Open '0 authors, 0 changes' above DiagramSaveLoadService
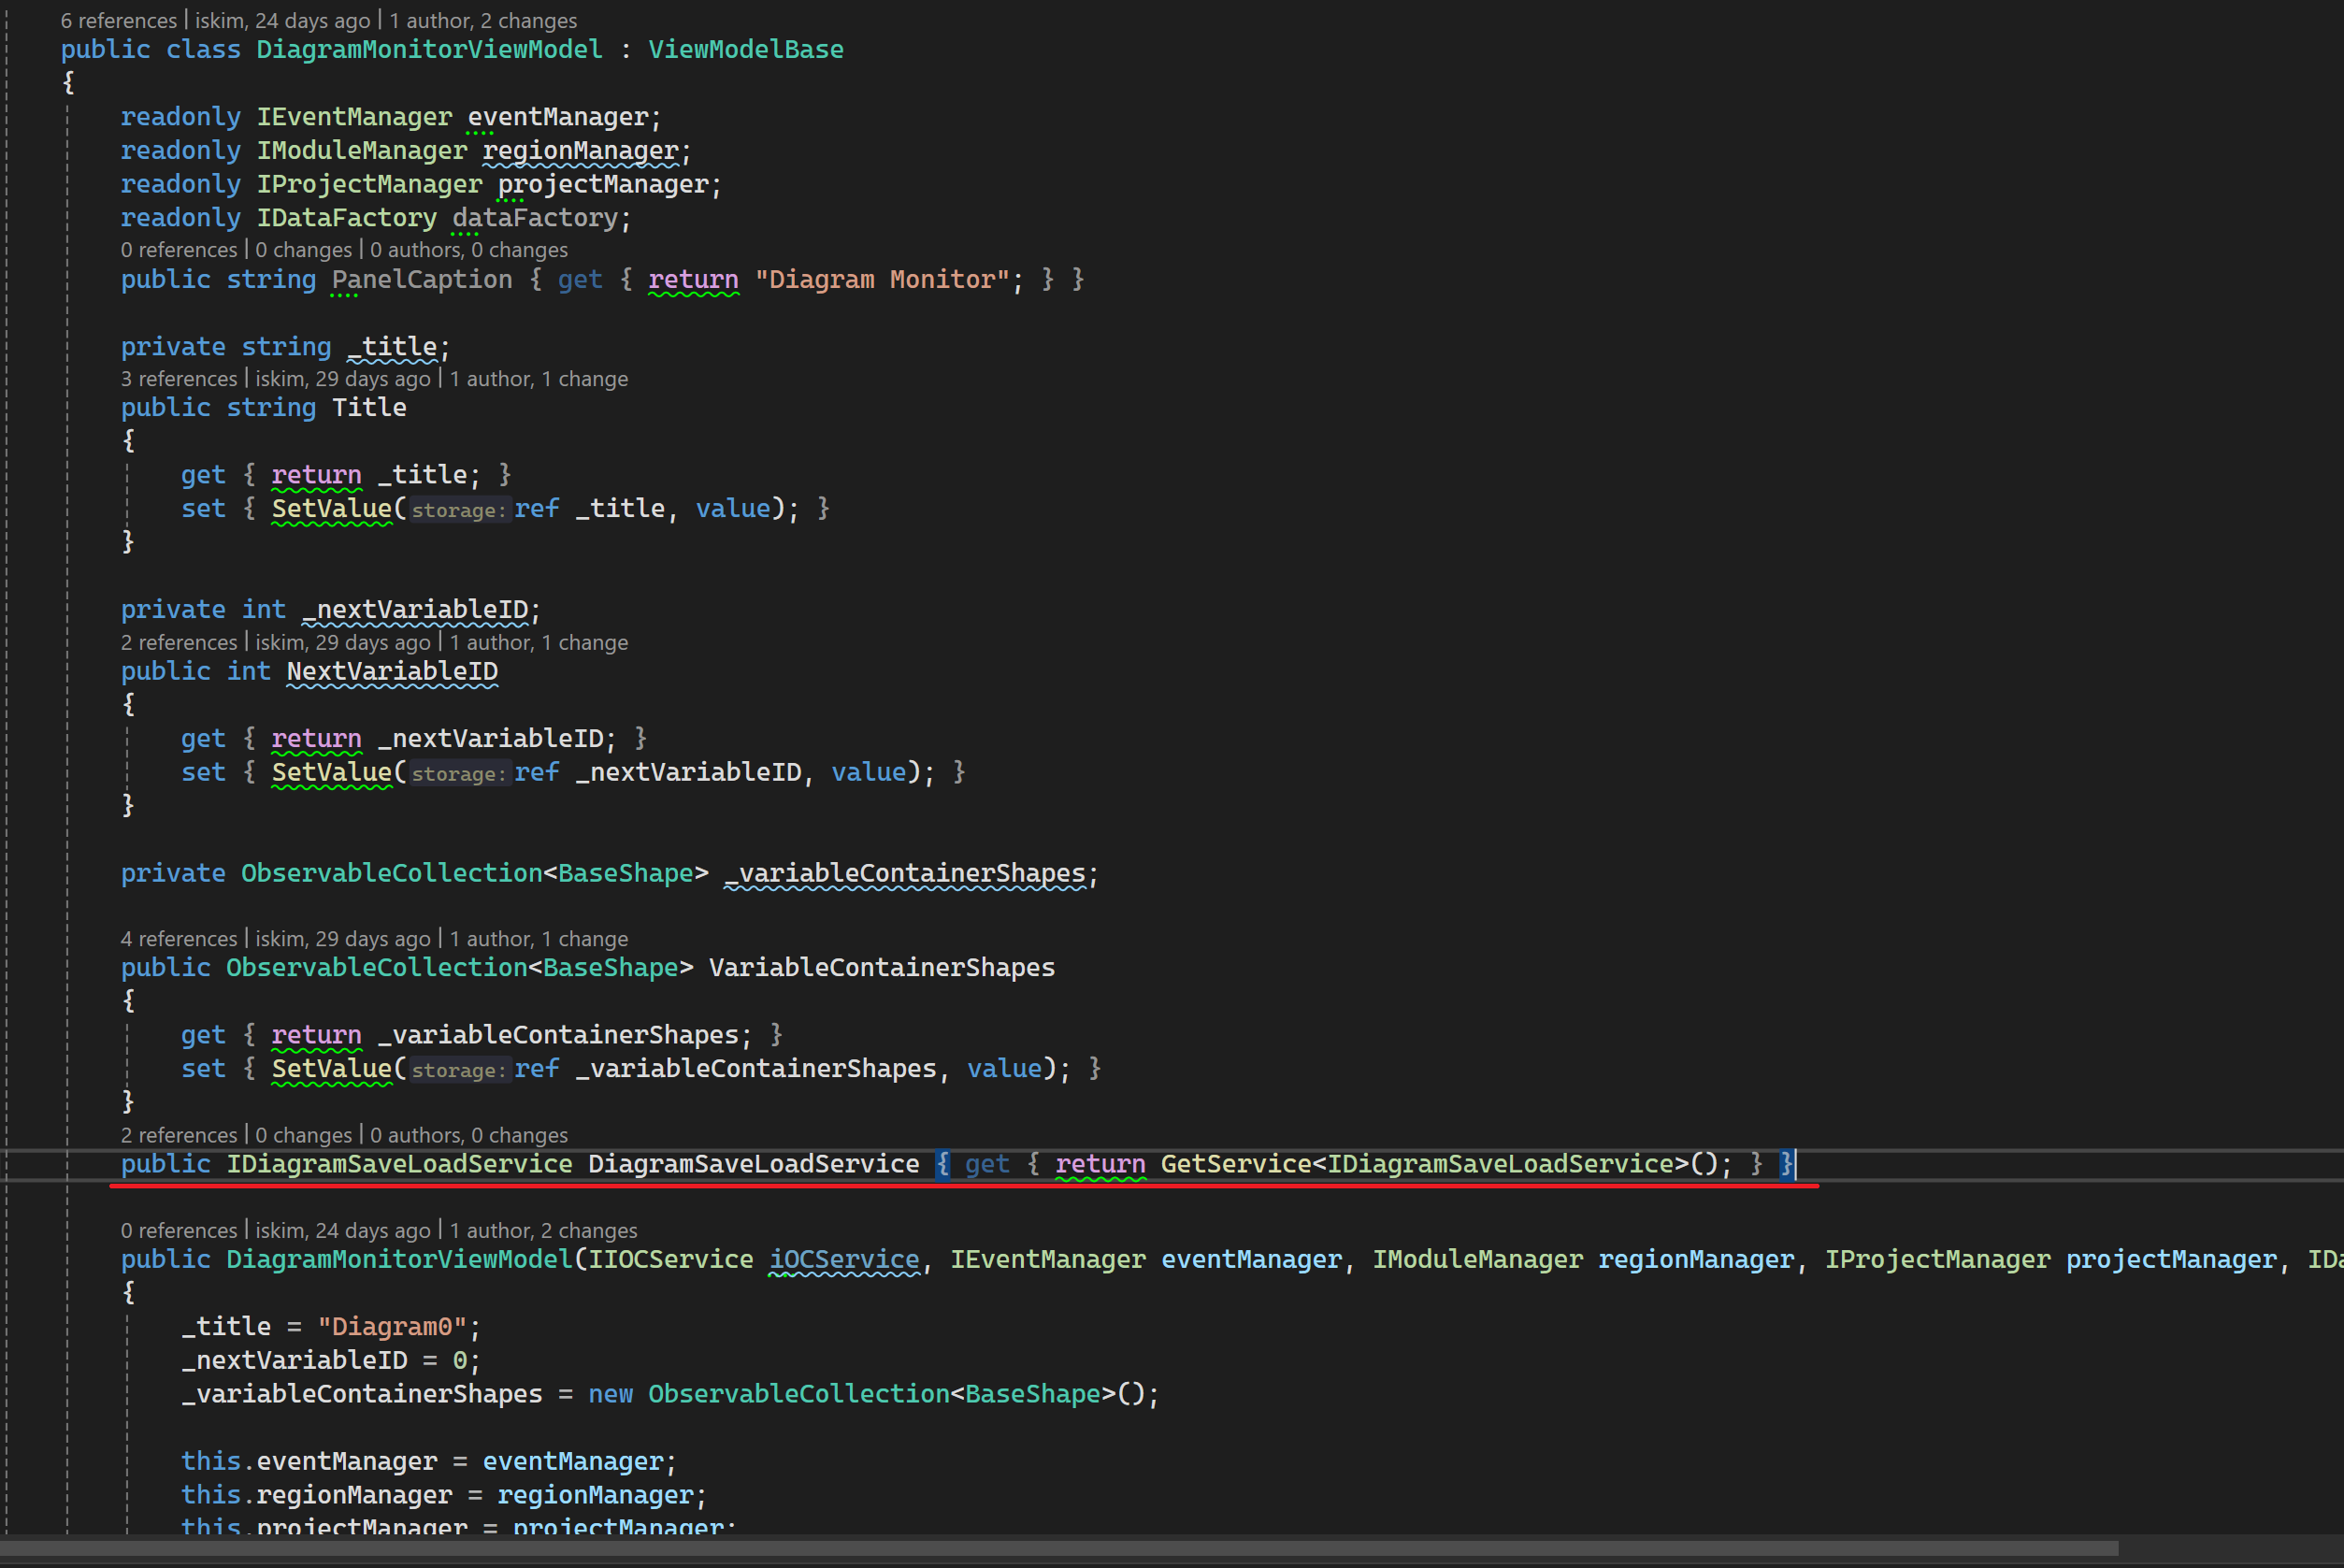Image resolution: width=2344 pixels, height=1568 pixels. click(468, 1135)
